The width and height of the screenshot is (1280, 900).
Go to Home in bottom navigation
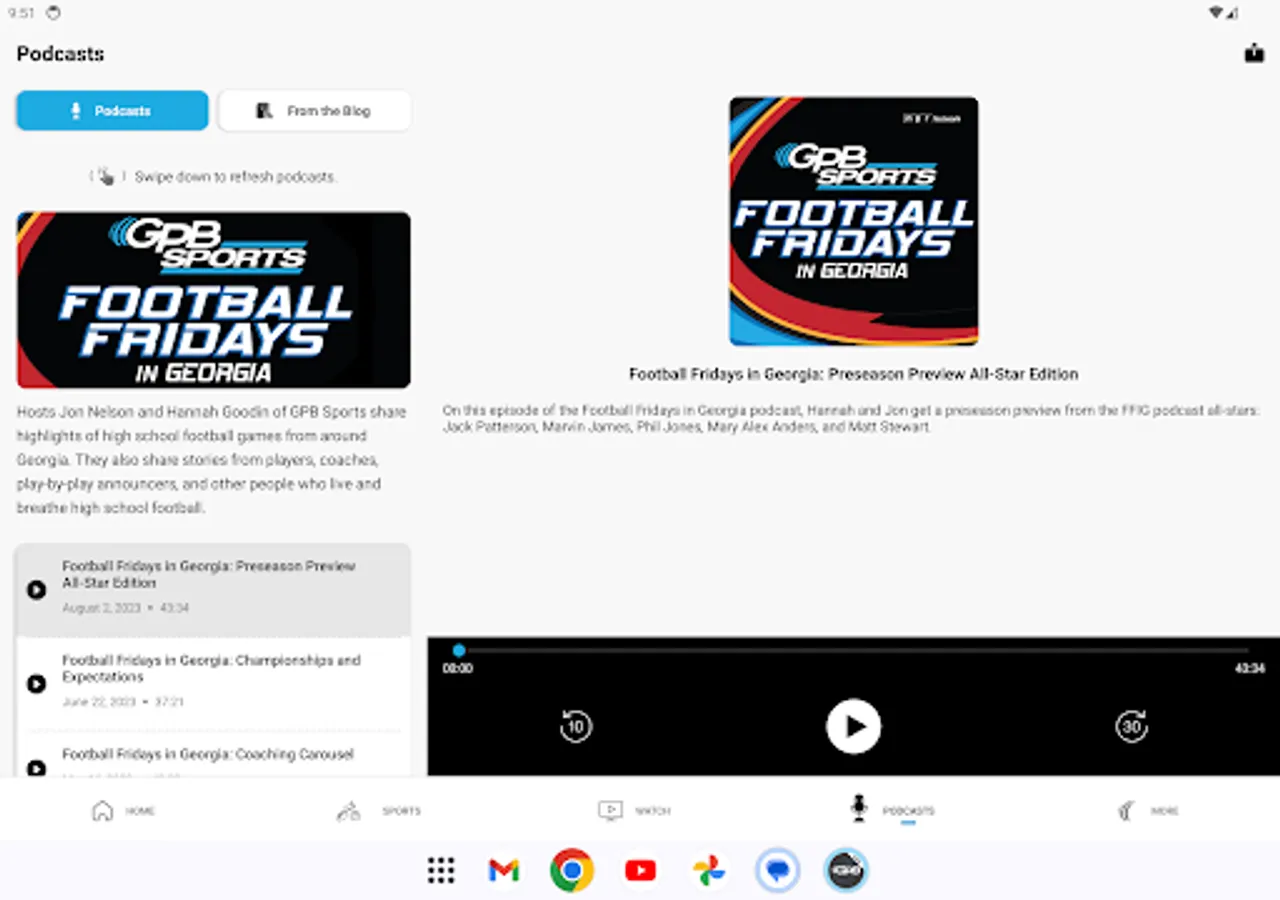pos(123,810)
